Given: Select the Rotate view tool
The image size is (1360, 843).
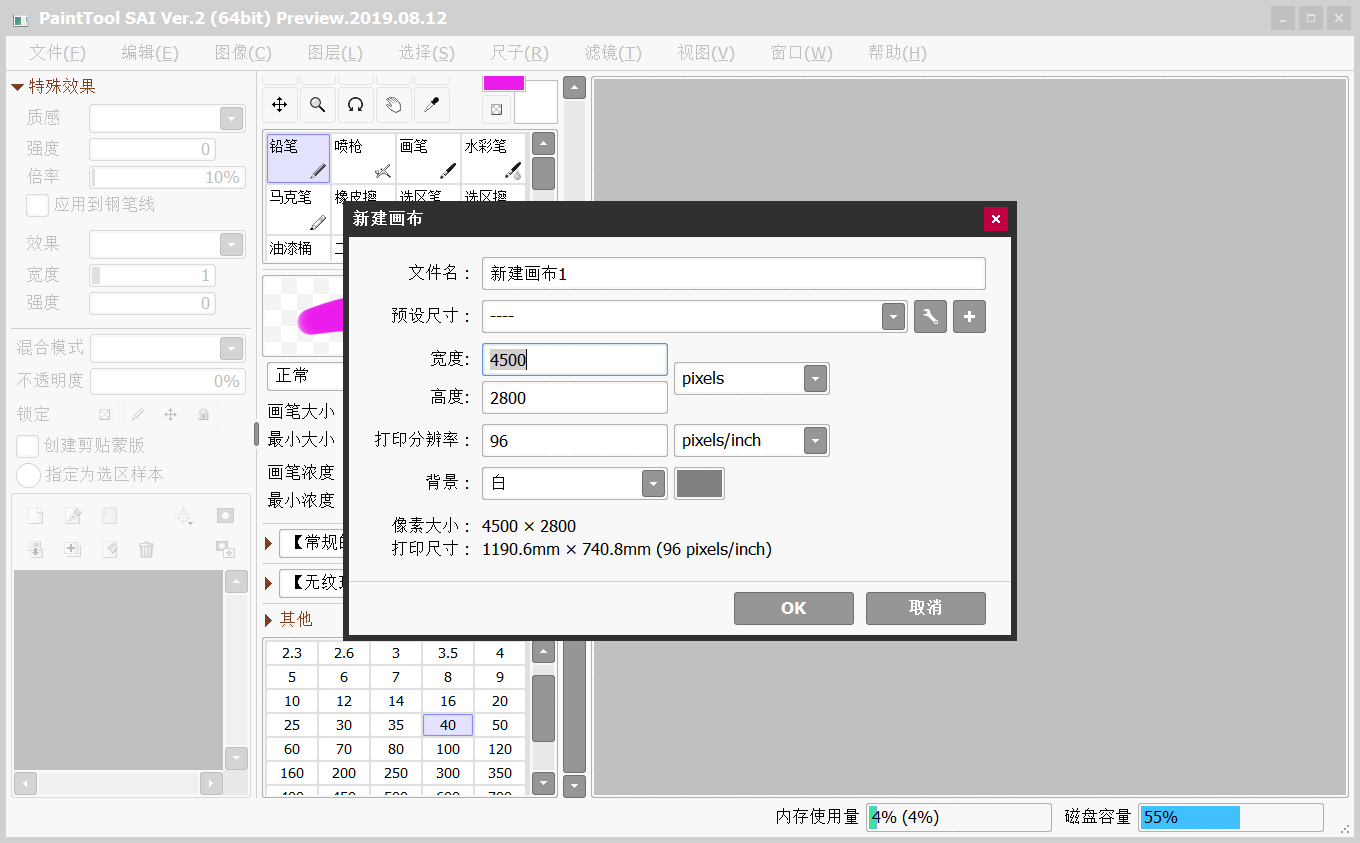Looking at the screenshot, I should coord(355,104).
